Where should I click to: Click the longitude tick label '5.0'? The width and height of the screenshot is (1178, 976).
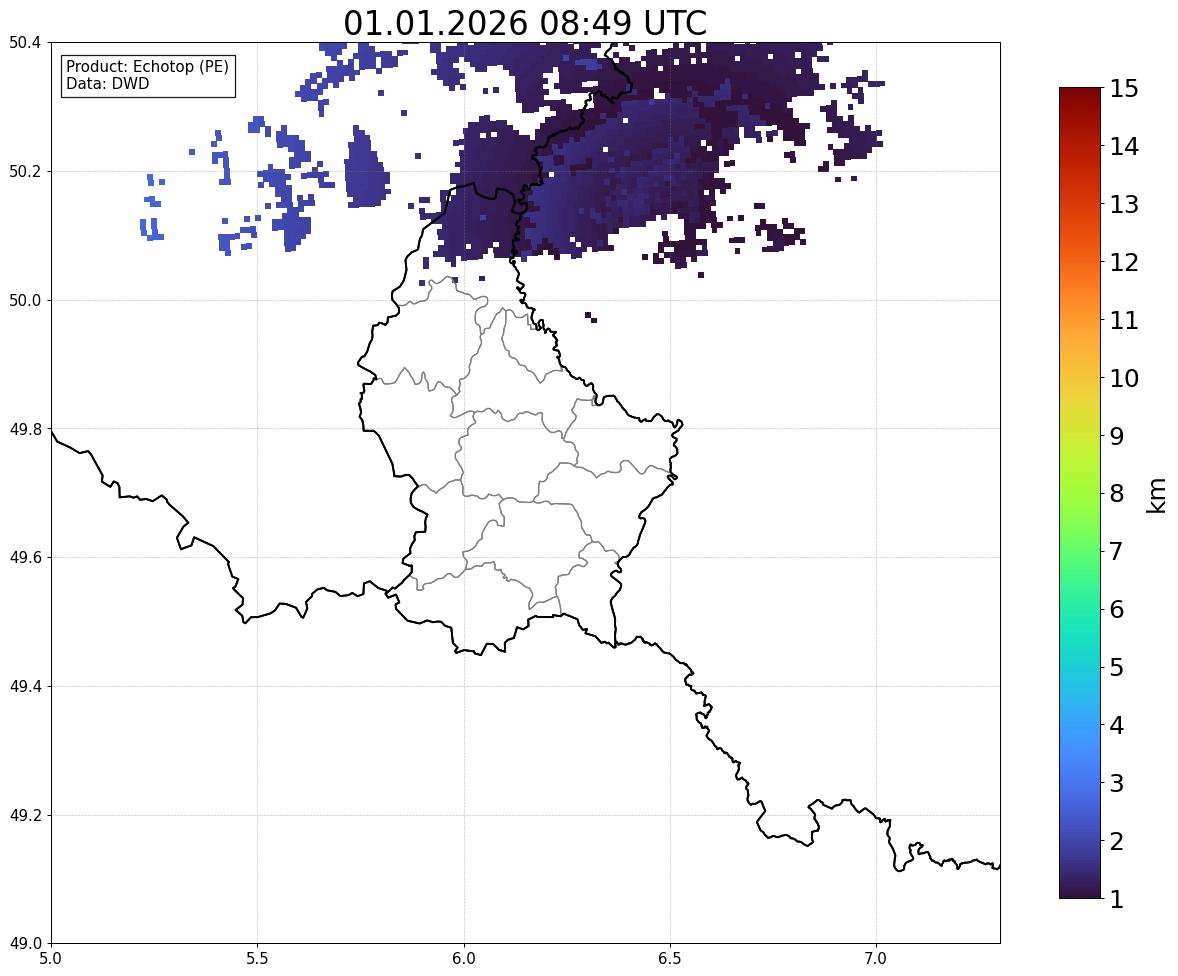click(51, 959)
